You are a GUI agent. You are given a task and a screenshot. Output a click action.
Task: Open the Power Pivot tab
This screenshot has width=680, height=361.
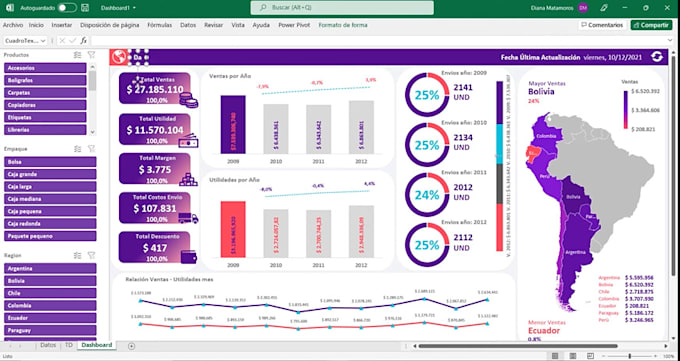pyautogui.click(x=294, y=25)
